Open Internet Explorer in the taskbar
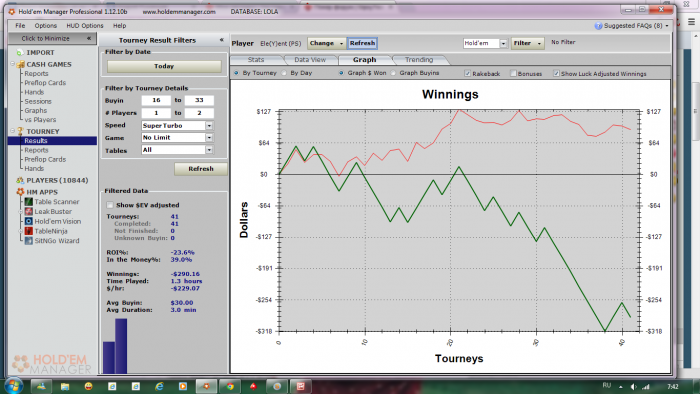 [159, 386]
